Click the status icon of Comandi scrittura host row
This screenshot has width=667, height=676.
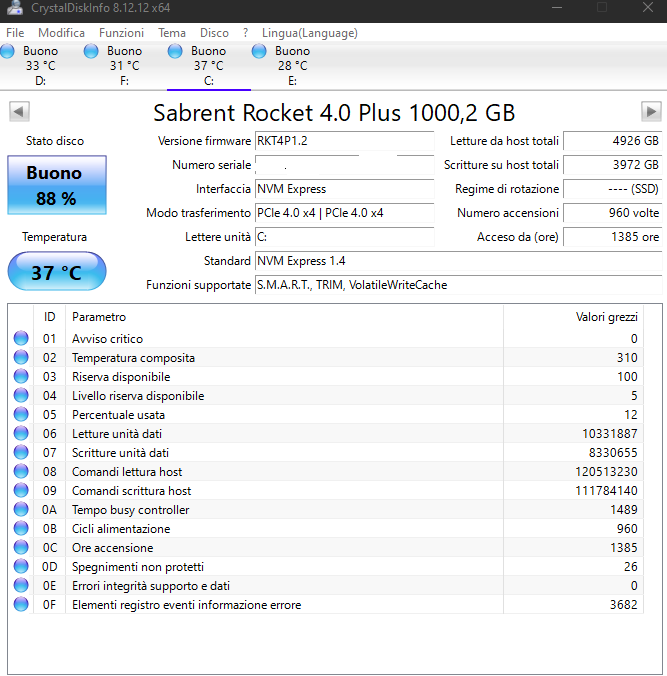click(21, 490)
